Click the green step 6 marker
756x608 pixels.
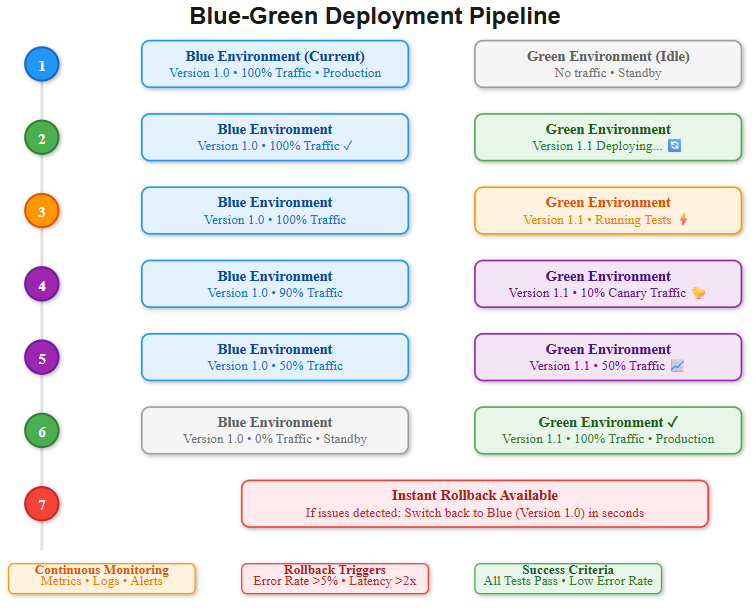[42, 431]
